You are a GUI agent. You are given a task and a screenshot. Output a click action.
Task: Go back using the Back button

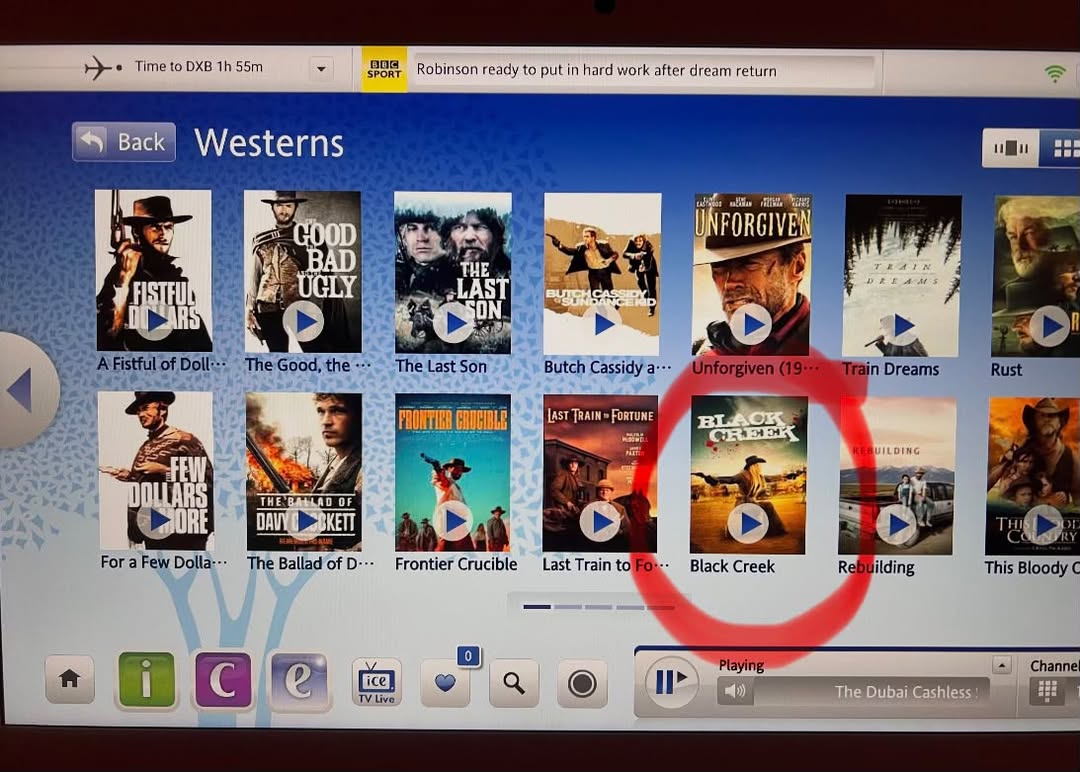point(124,142)
